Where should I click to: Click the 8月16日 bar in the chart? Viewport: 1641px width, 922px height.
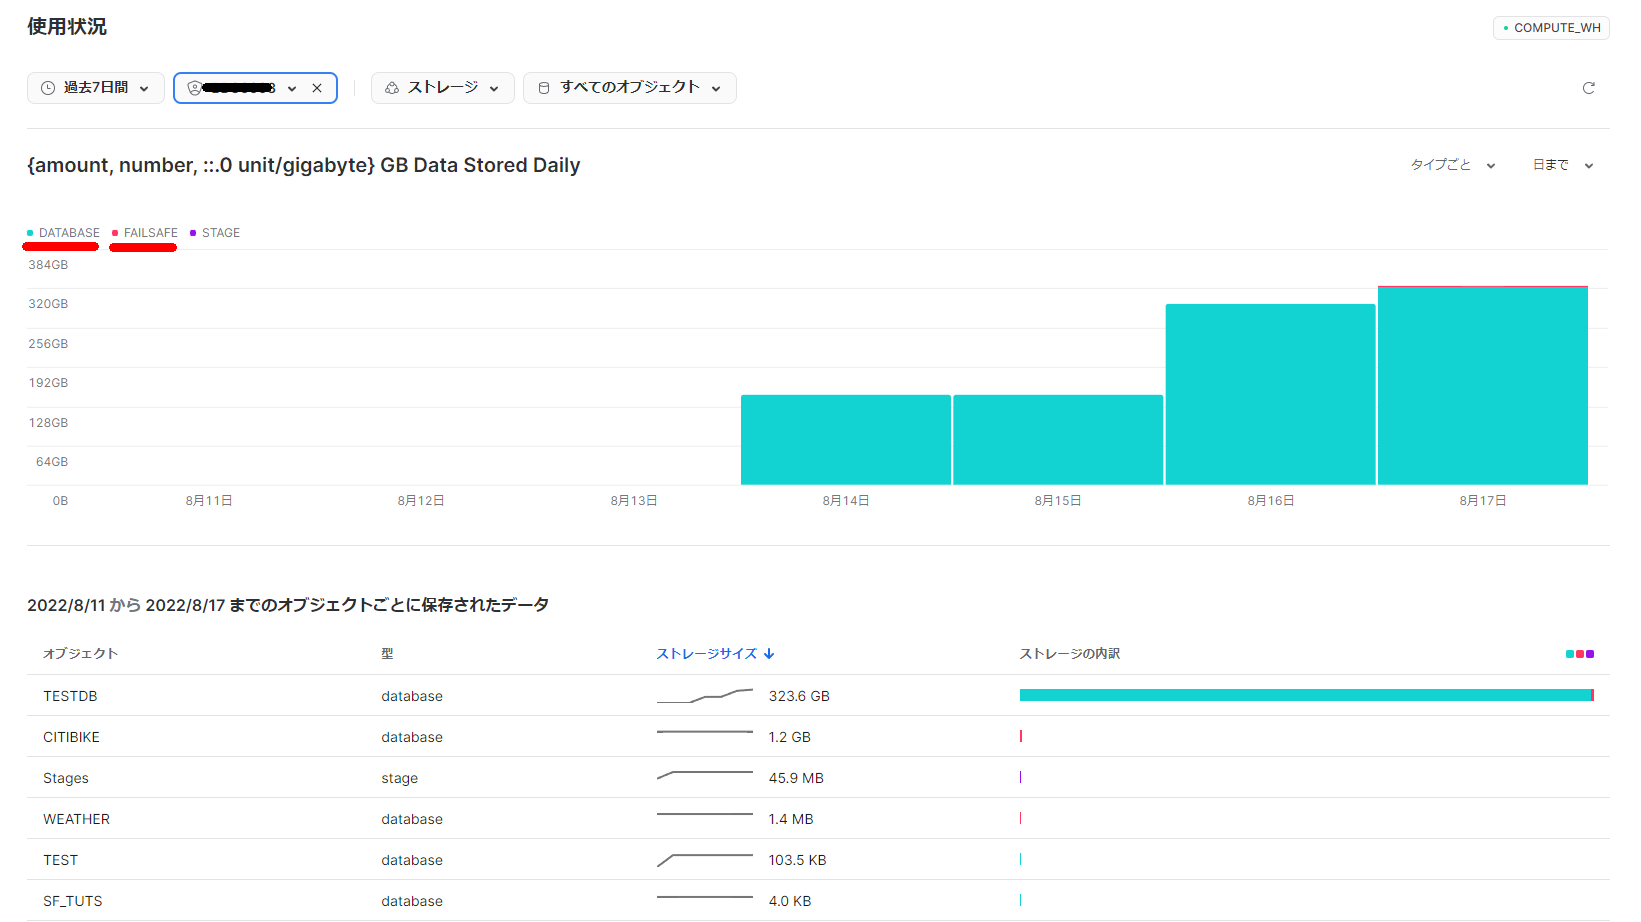(1270, 394)
